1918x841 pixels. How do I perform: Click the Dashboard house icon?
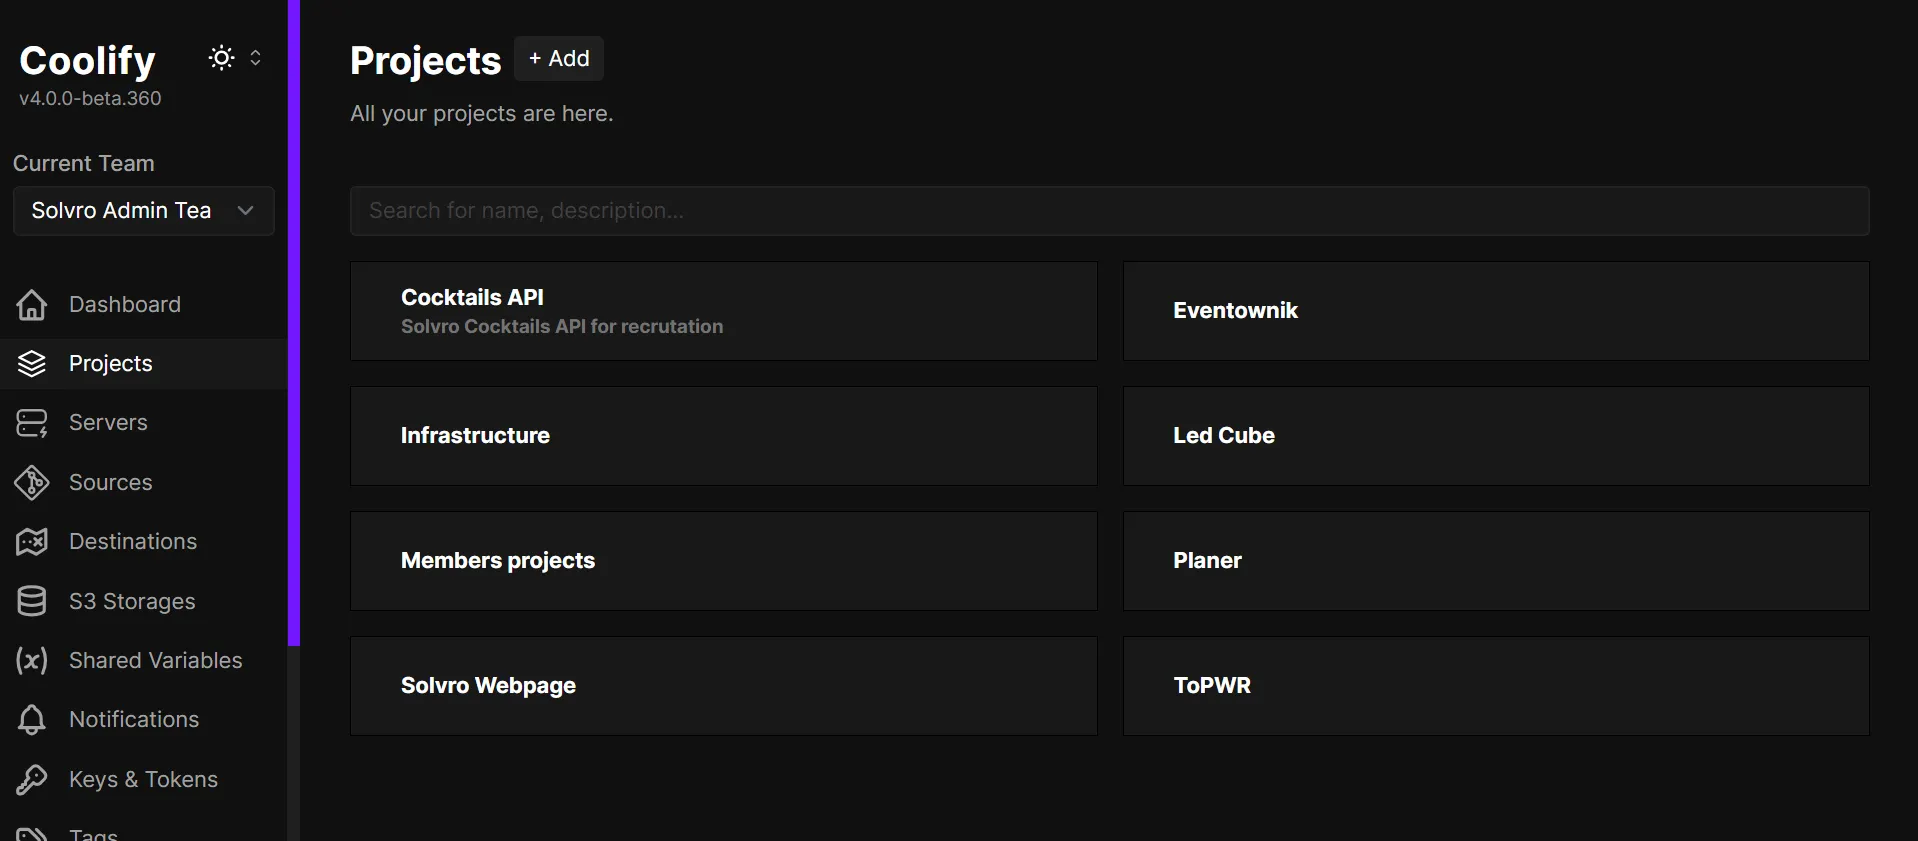point(32,305)
